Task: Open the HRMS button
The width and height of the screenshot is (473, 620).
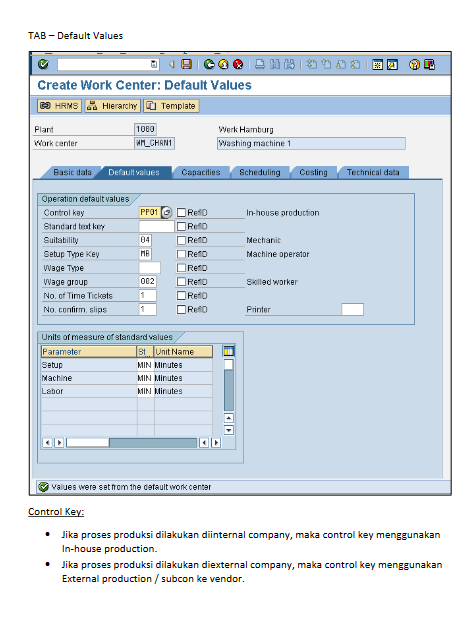Action: (59, 106)
